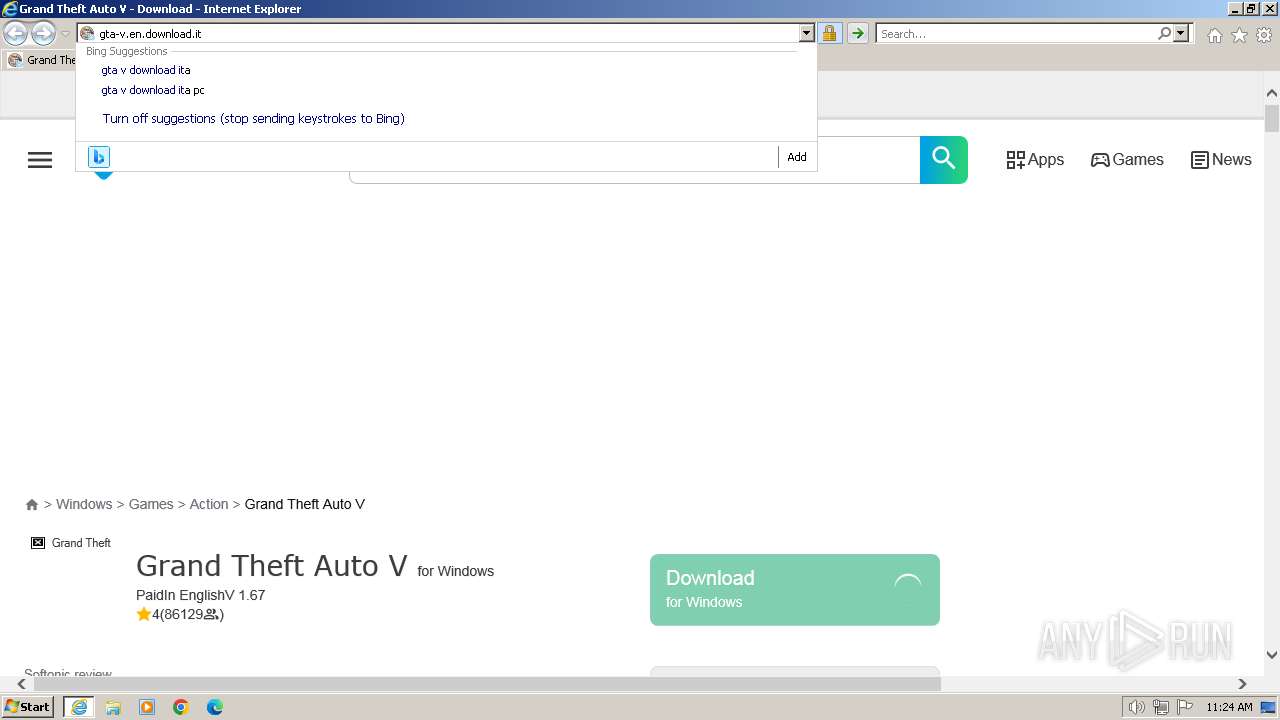Focus the browser Search box
This screenshot has width=1280, height=720.
pyautogui.click(x=1016, y=34)
